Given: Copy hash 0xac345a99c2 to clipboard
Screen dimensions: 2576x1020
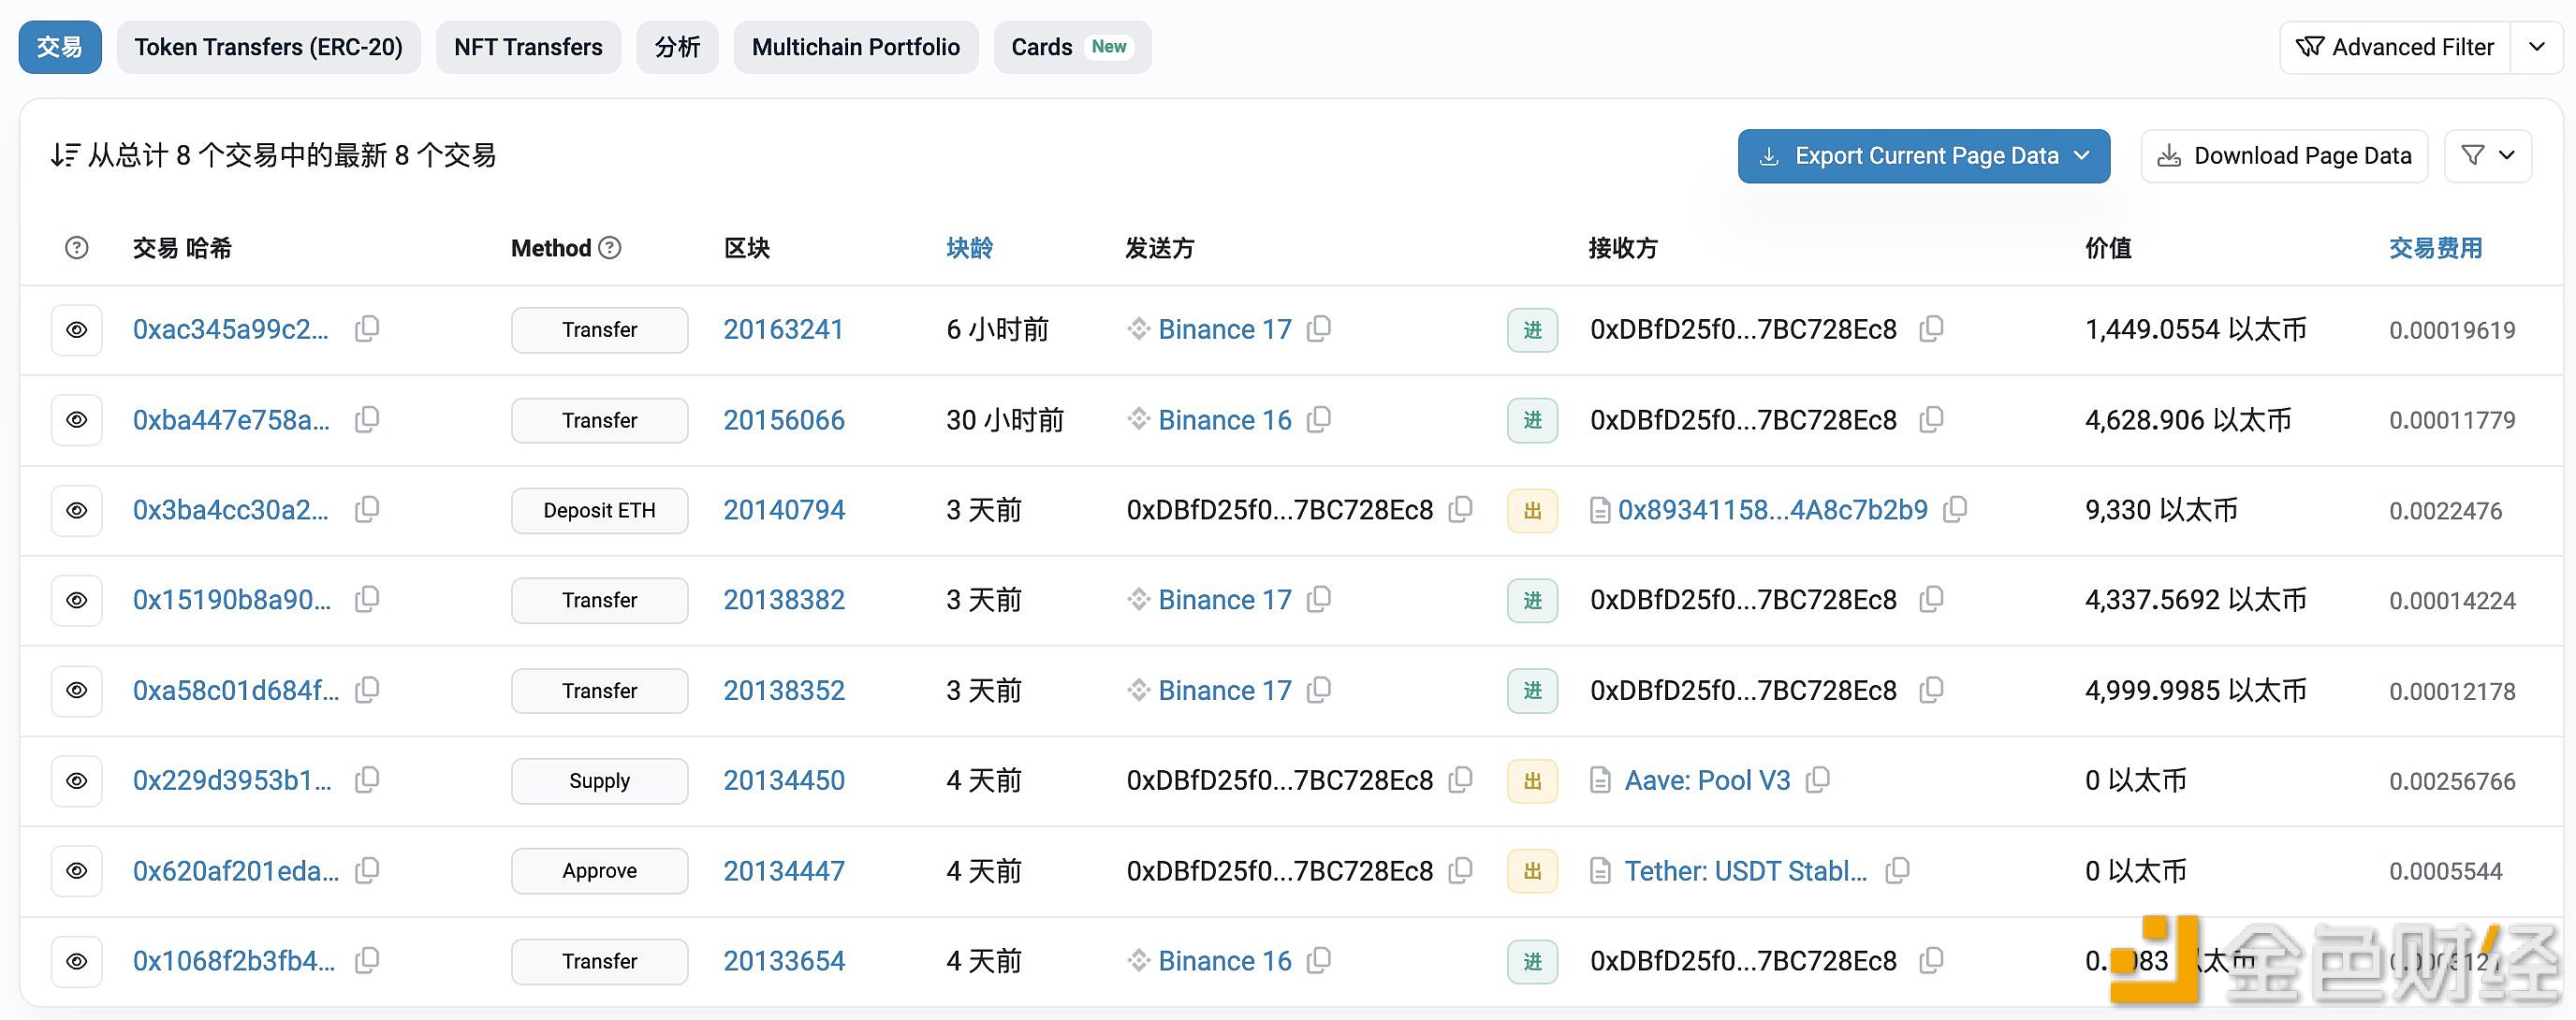Looking at the screenshot, I should click(367, 329).
